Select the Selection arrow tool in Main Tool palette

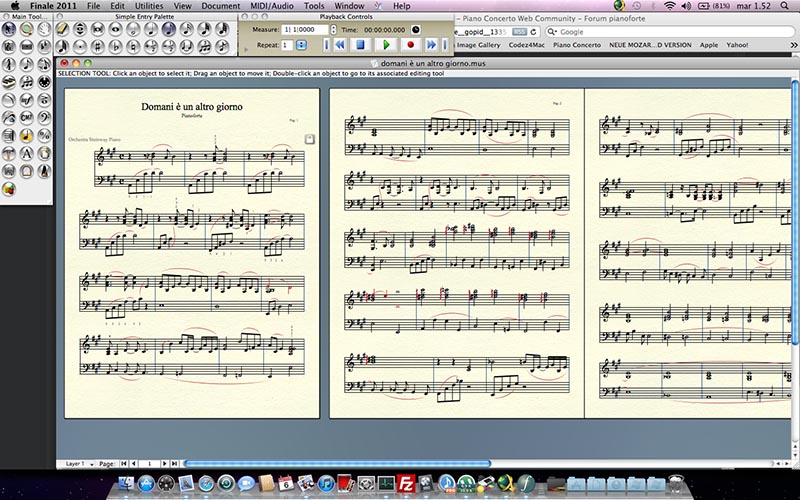[9, 29]
